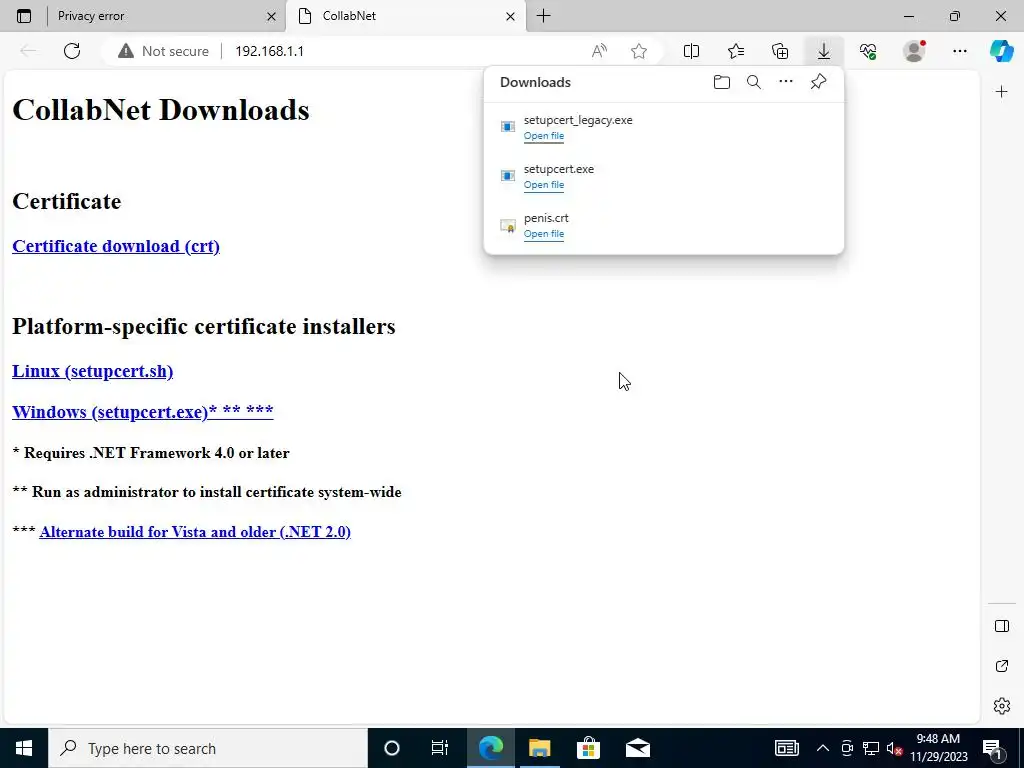Screen dimensions: 1024x768
Task: Open the notification center icon
Action: [992, 748]
